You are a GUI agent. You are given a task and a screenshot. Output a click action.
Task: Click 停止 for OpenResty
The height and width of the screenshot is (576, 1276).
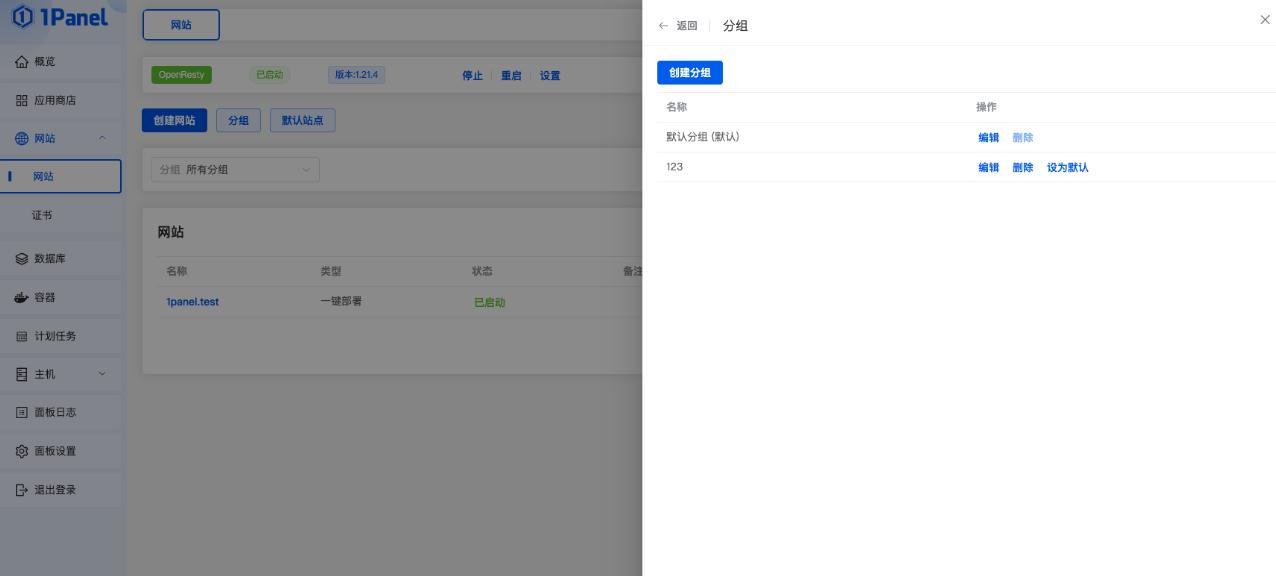coord(472,76)
